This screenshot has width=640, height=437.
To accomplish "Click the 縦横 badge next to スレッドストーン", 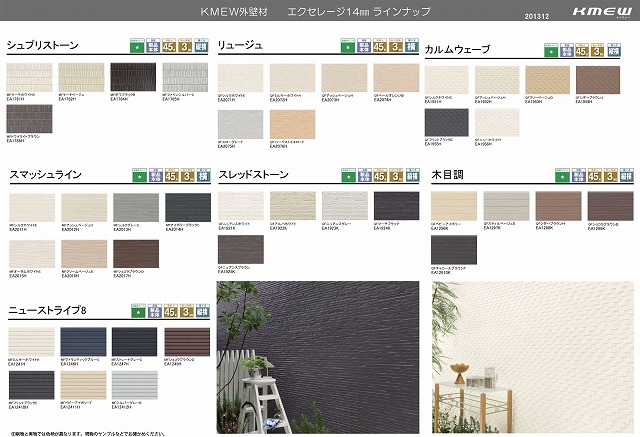I will 412,175.
